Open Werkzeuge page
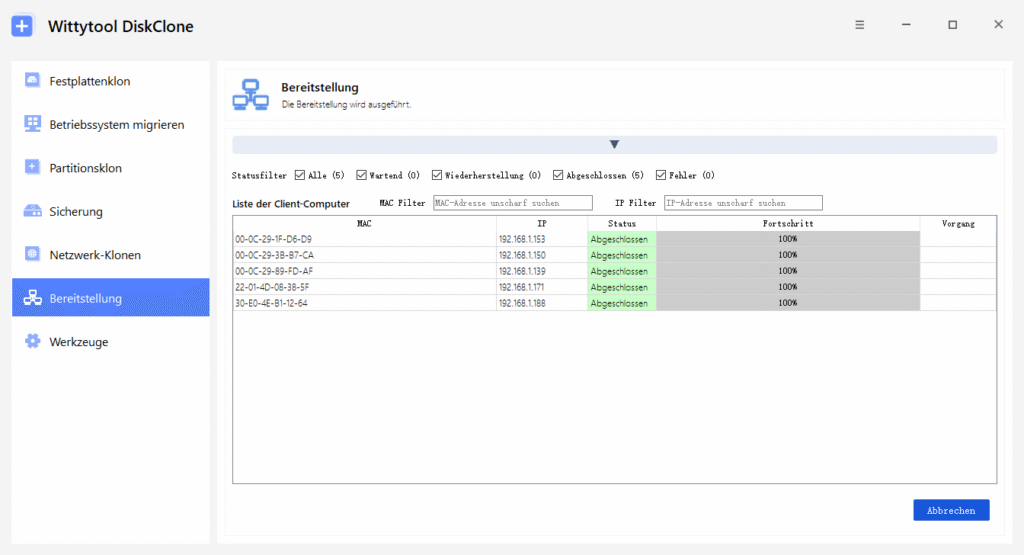Image resolution: width=1024 pixels, height=555 pixels. click(x=110, y=341)
